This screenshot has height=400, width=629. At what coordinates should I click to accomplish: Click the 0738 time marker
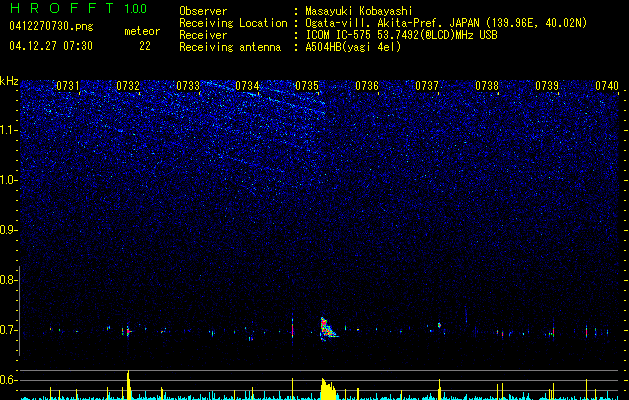coord(487,86)
